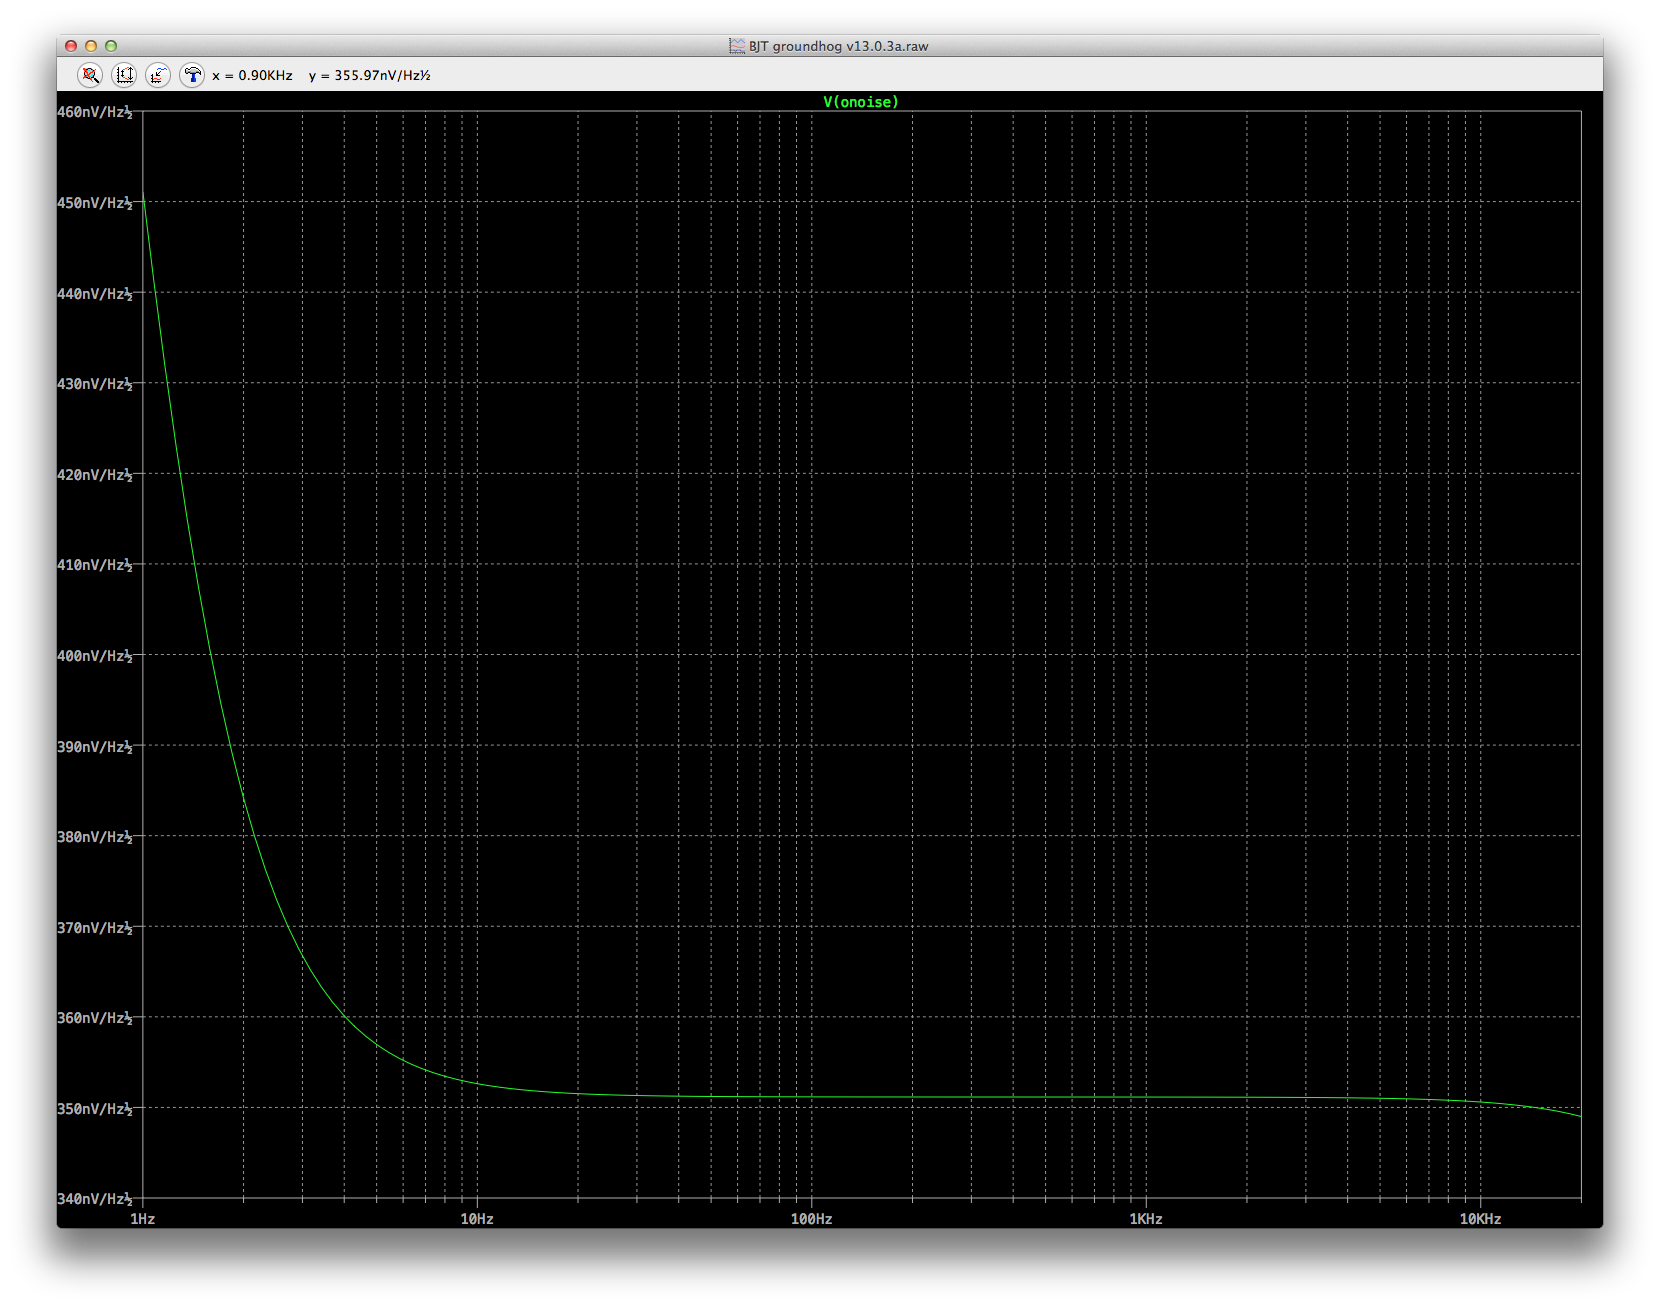
Task: Close the waveform window
Action: pyautogui.click(x=71, y=46)
